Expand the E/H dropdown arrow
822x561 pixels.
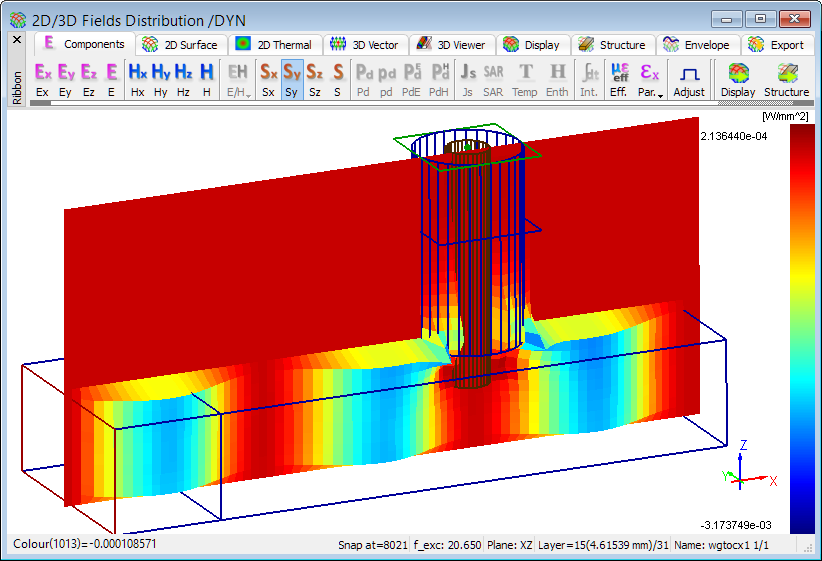238,91
